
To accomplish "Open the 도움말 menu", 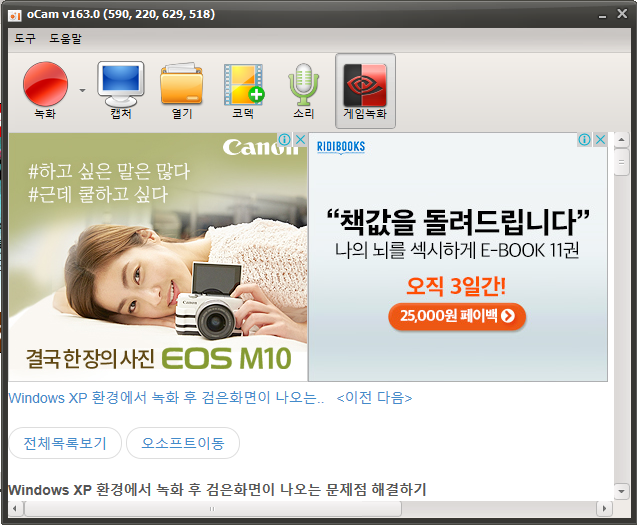I will (65, 39).
